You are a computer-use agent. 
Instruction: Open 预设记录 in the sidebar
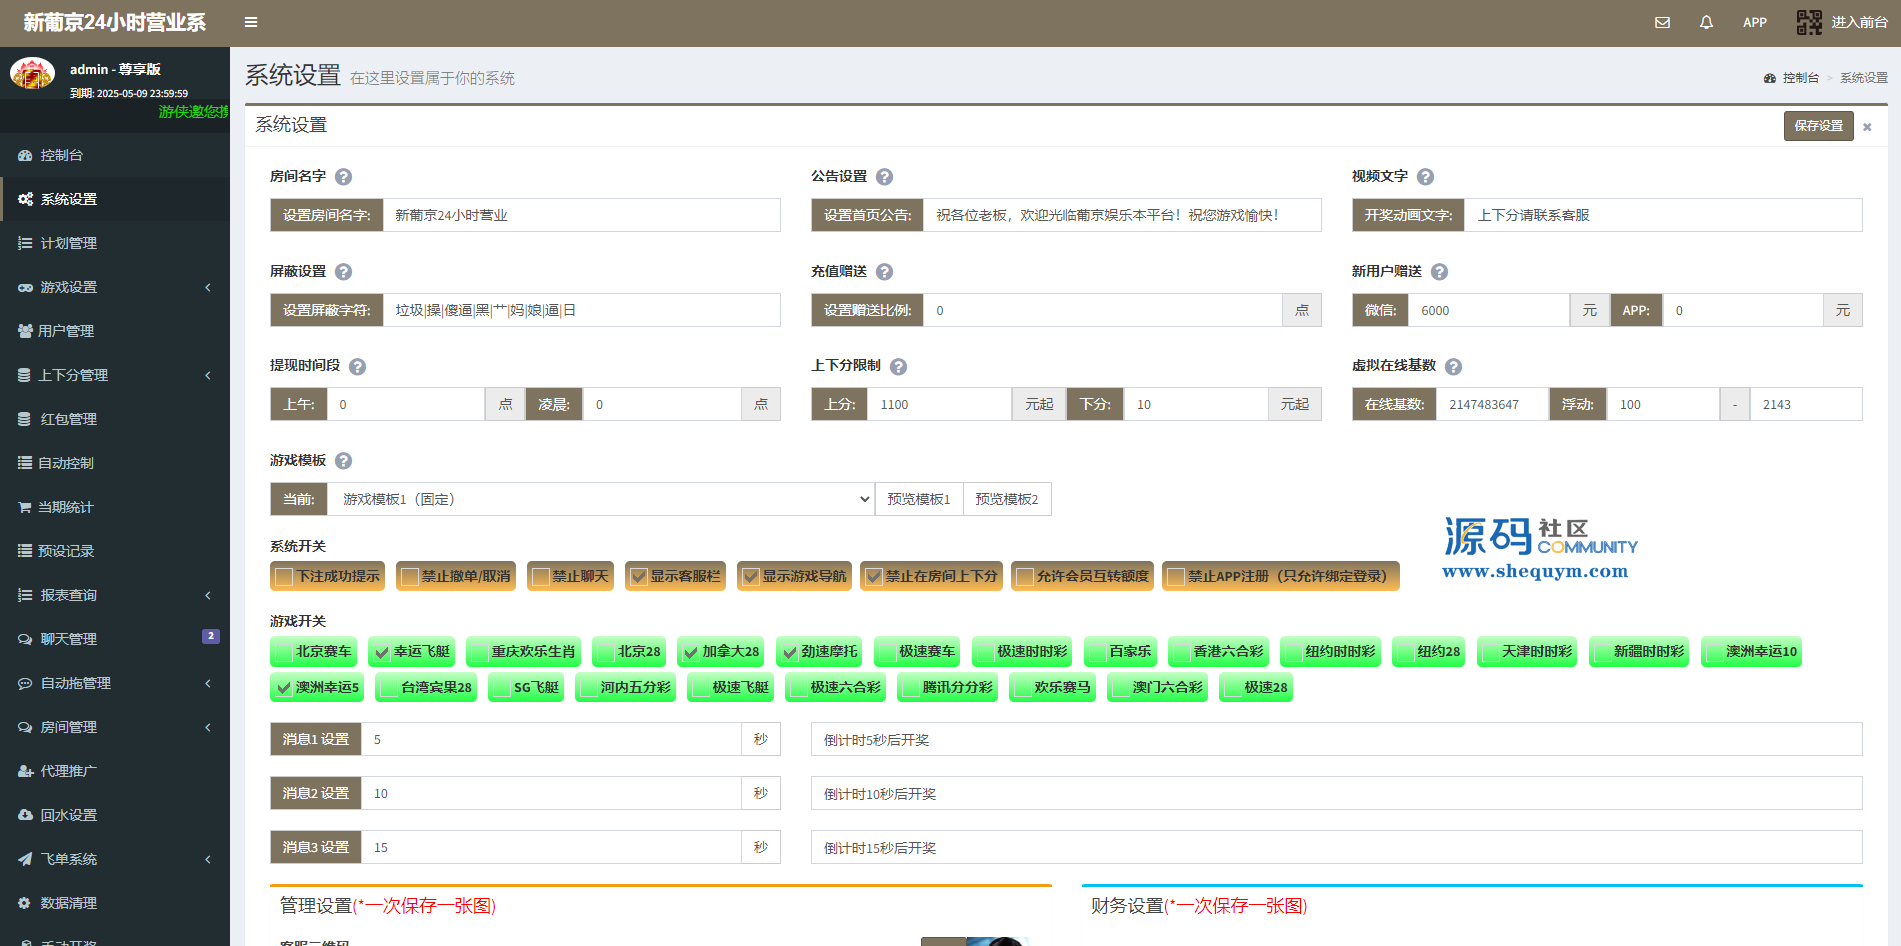(115, 551)
